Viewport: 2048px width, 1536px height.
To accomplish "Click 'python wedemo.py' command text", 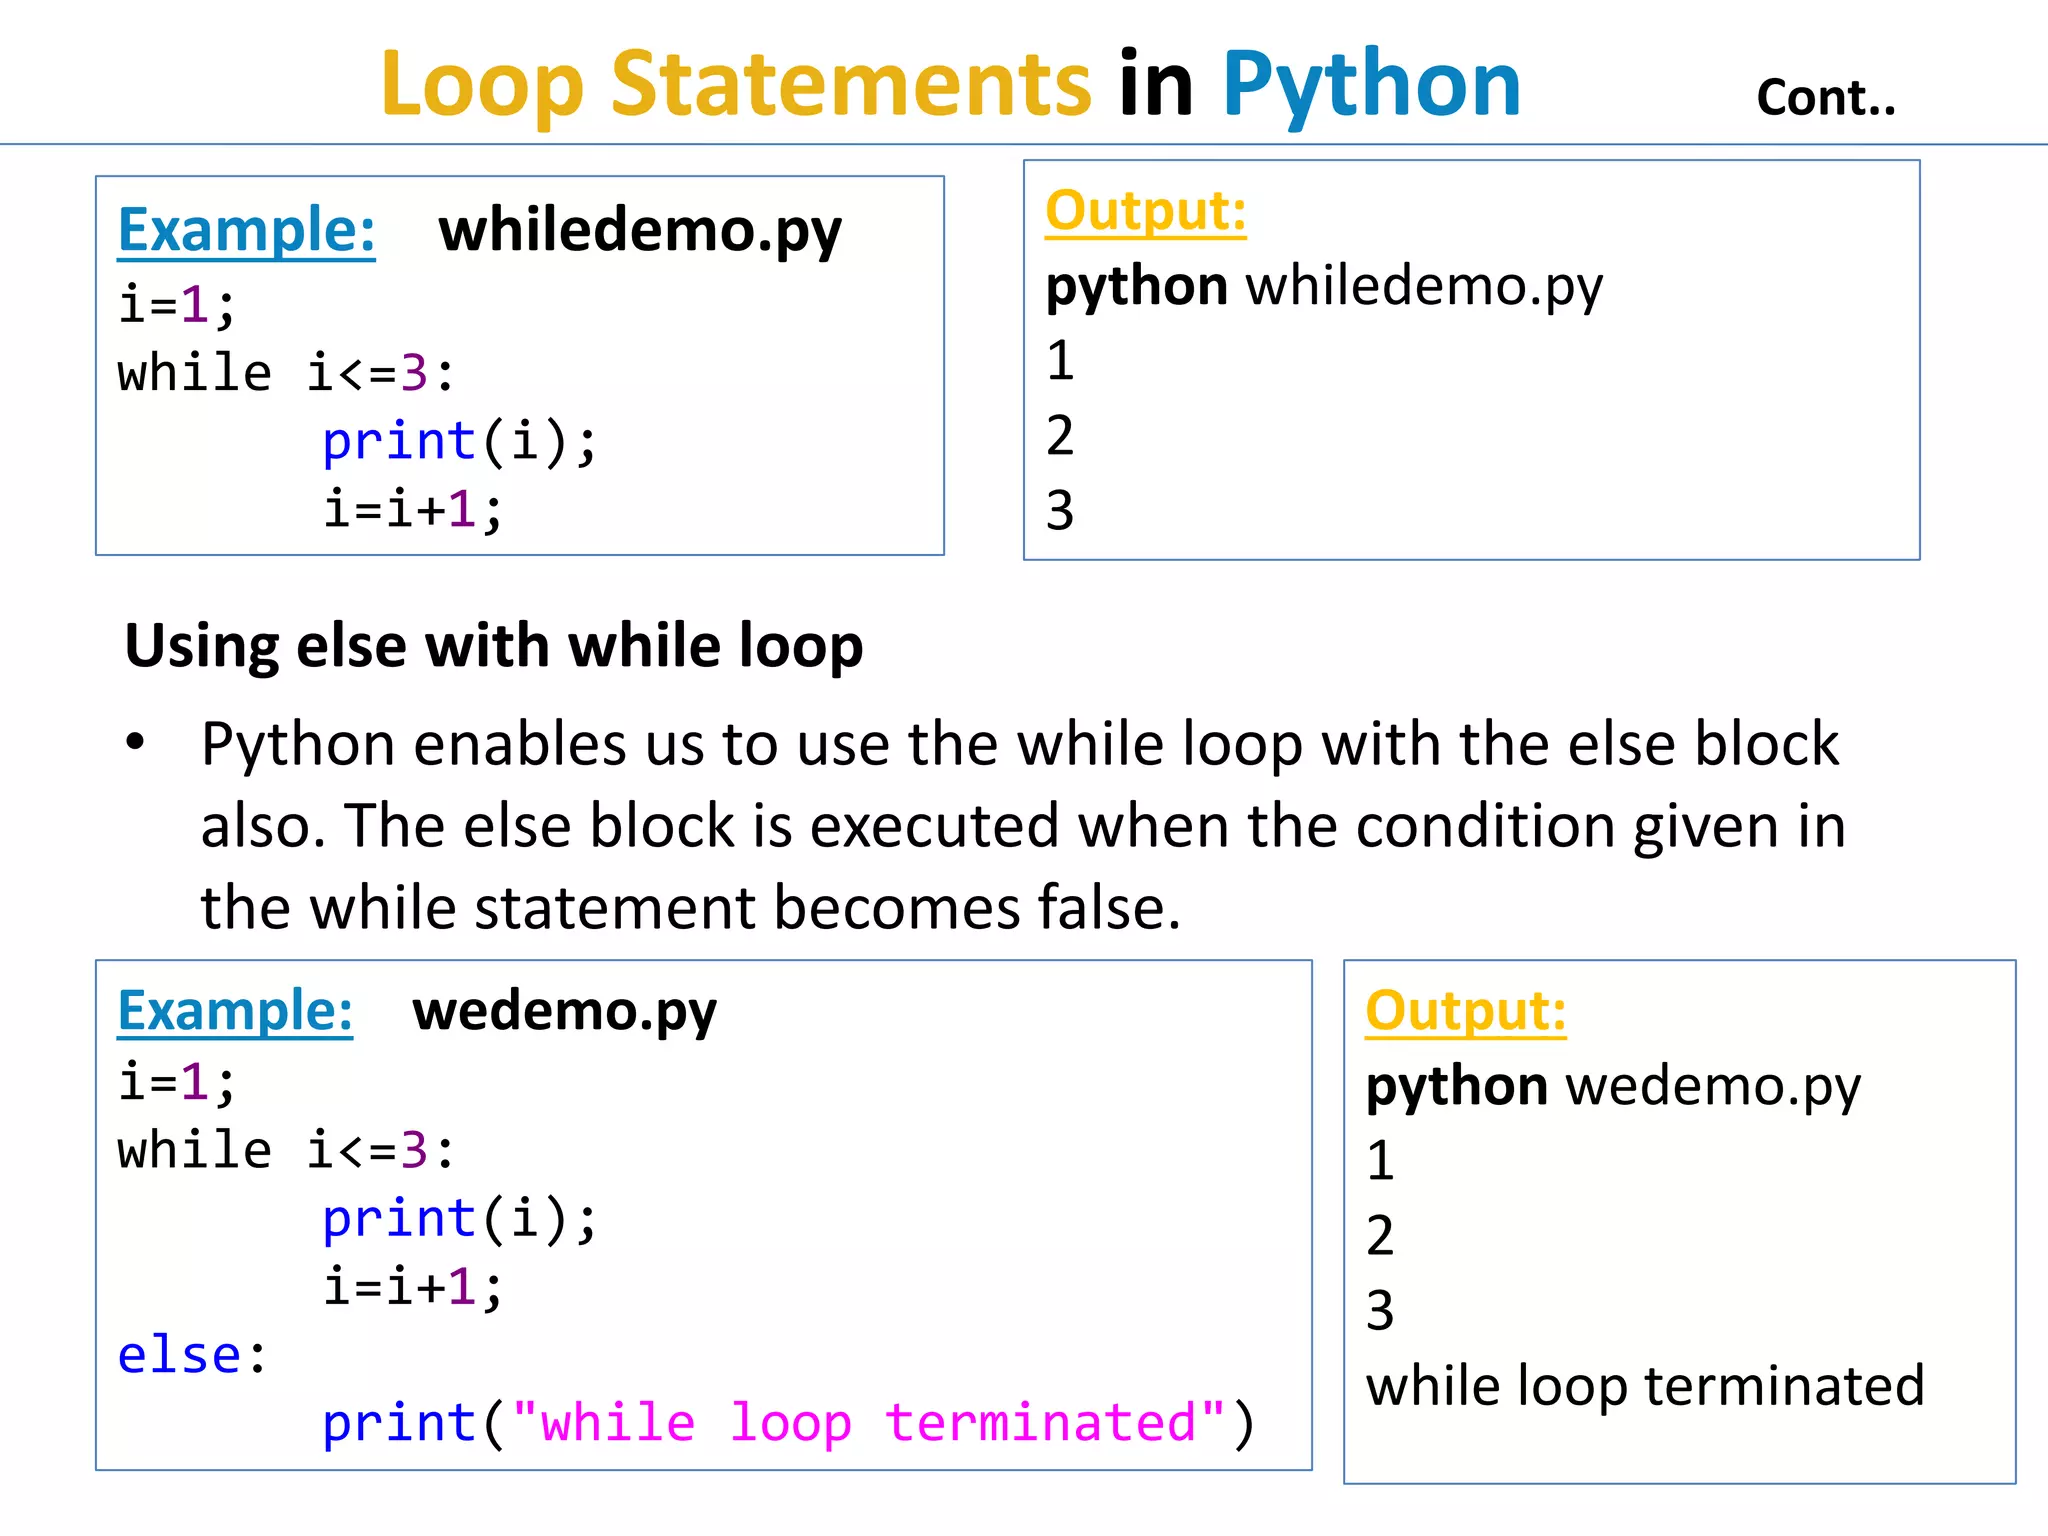I will pos(1612,1086).
